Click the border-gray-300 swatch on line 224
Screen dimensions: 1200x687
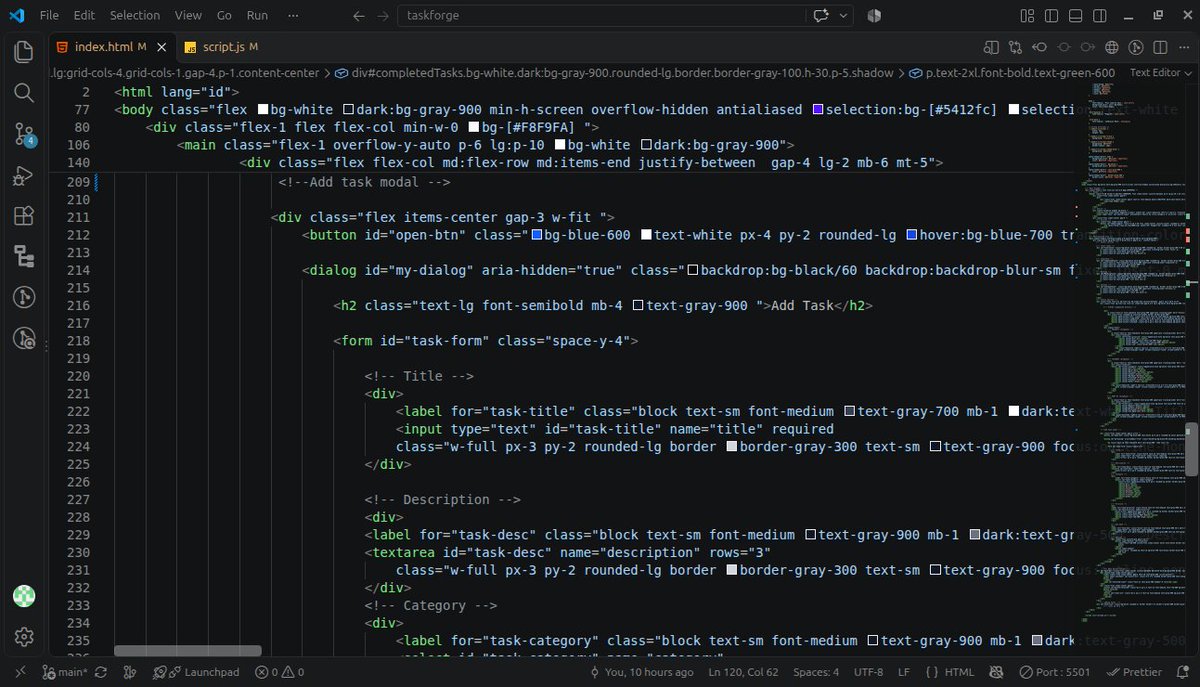[x=732, y=447]
